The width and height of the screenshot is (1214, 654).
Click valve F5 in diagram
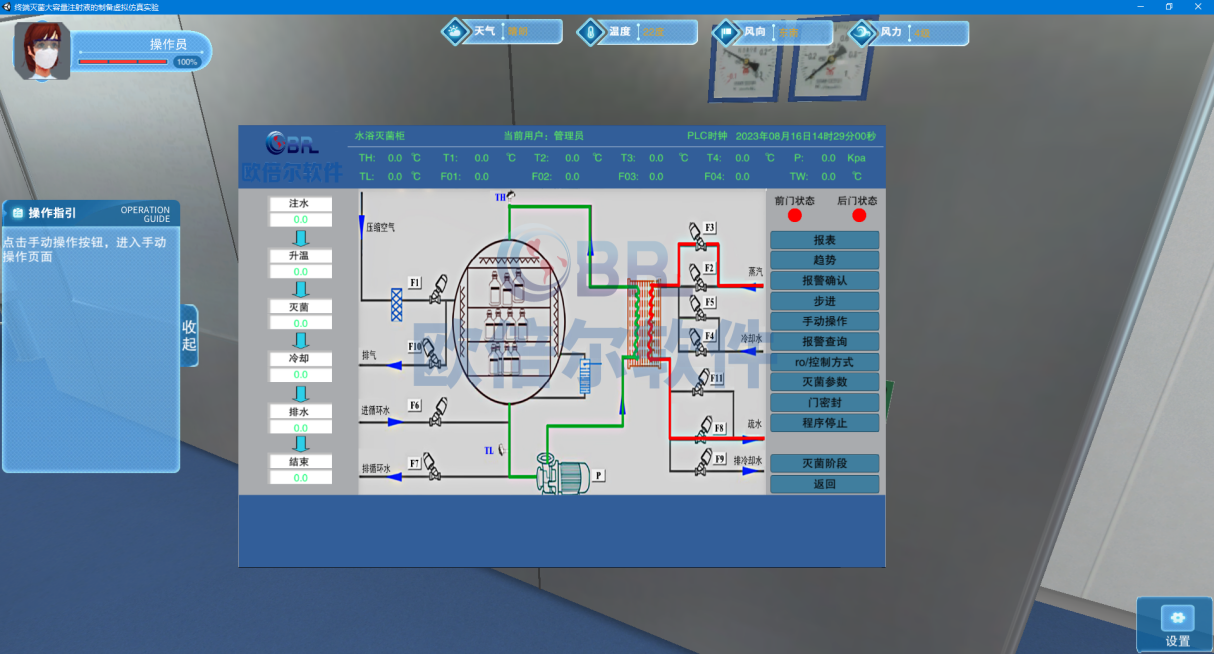click(x=698, y=310)
